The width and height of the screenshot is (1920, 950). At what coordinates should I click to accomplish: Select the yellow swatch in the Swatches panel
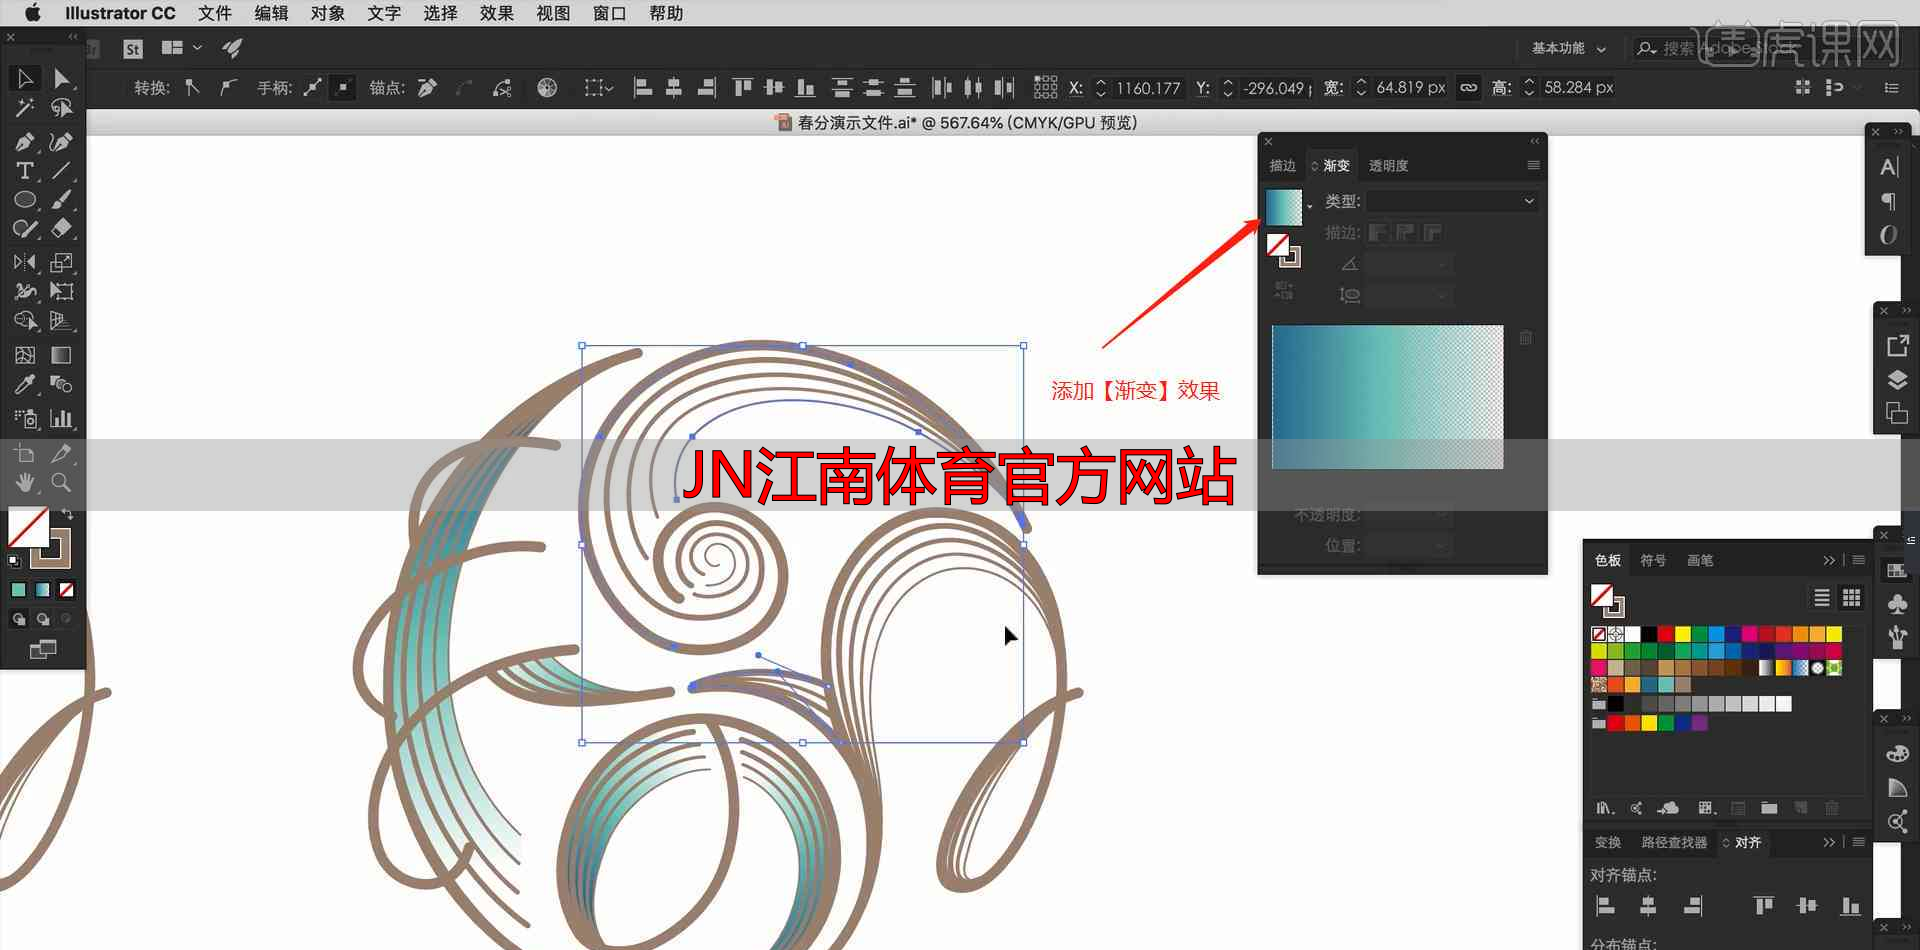click(1682, 634)
